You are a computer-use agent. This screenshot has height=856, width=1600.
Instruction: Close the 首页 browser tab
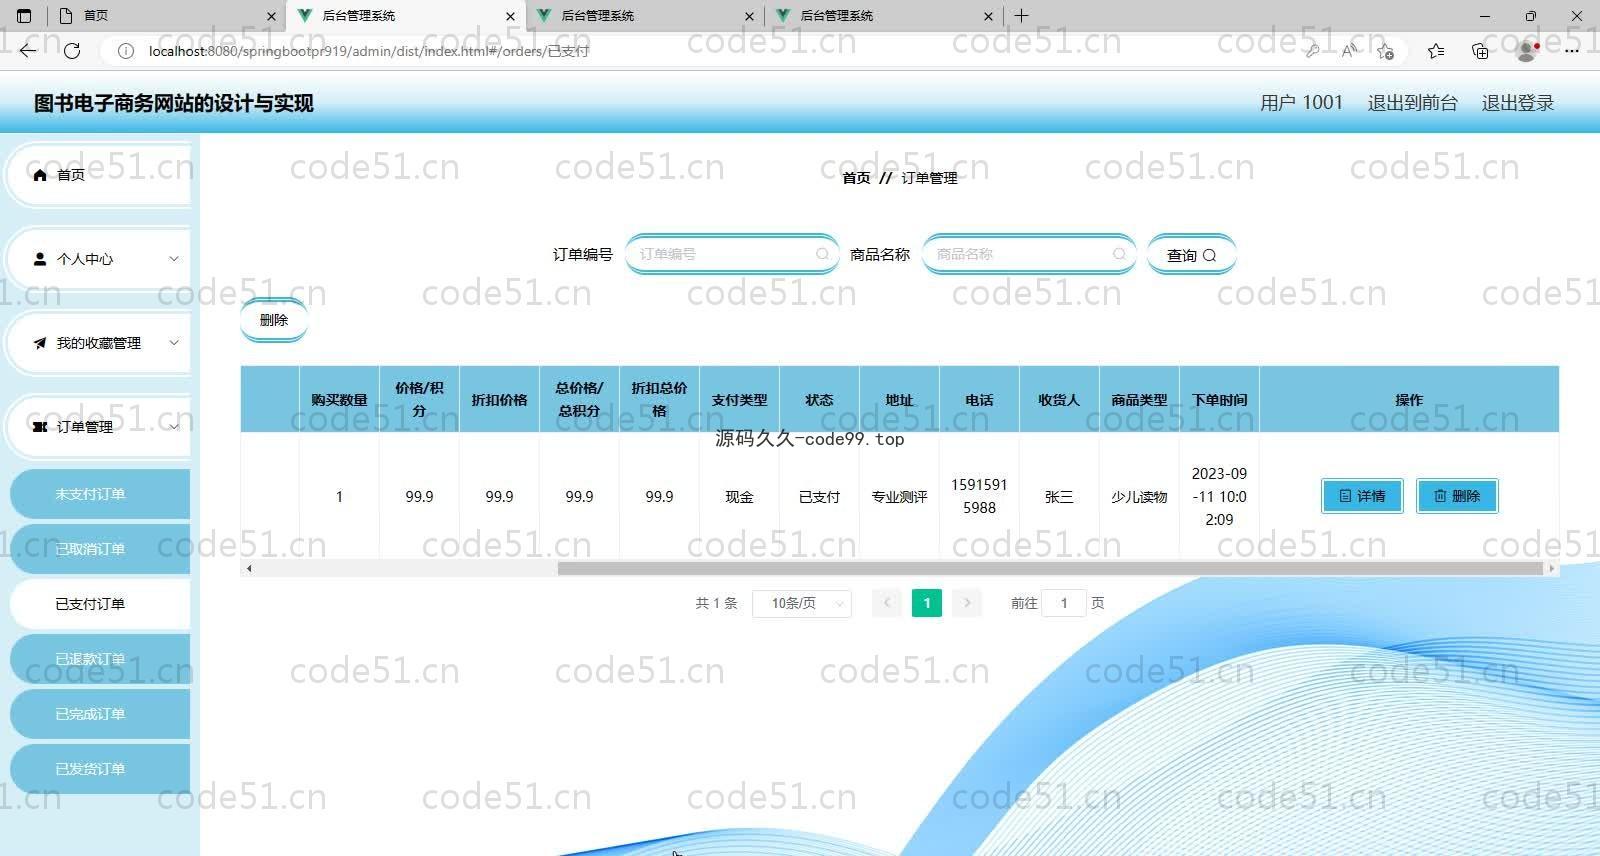pyautogui.click(x=271, y=16)
